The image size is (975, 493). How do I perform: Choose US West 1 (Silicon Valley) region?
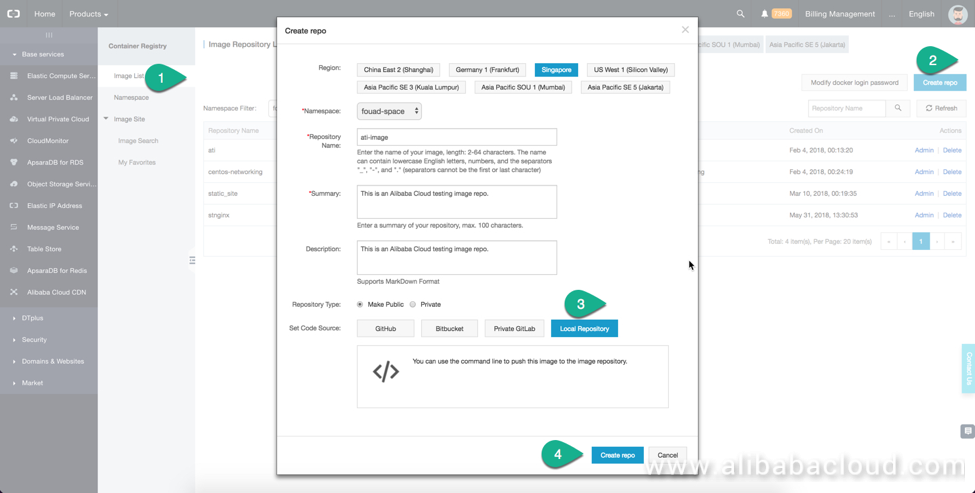coord(631,70)
